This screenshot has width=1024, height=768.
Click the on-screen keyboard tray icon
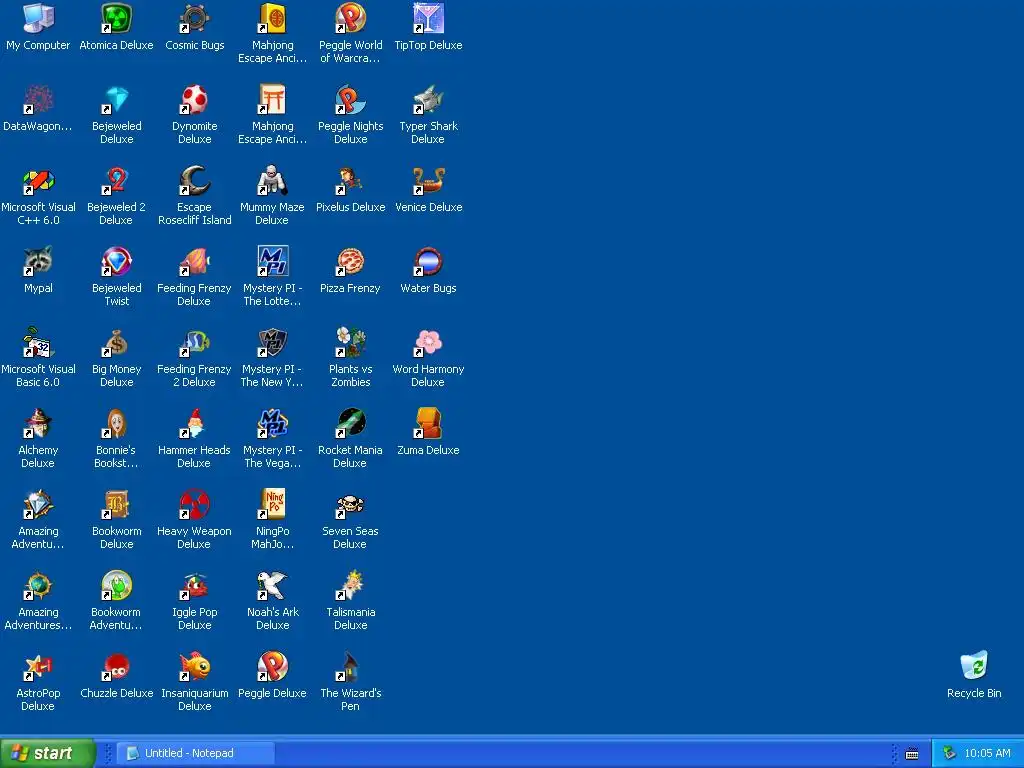coord(912,754)
